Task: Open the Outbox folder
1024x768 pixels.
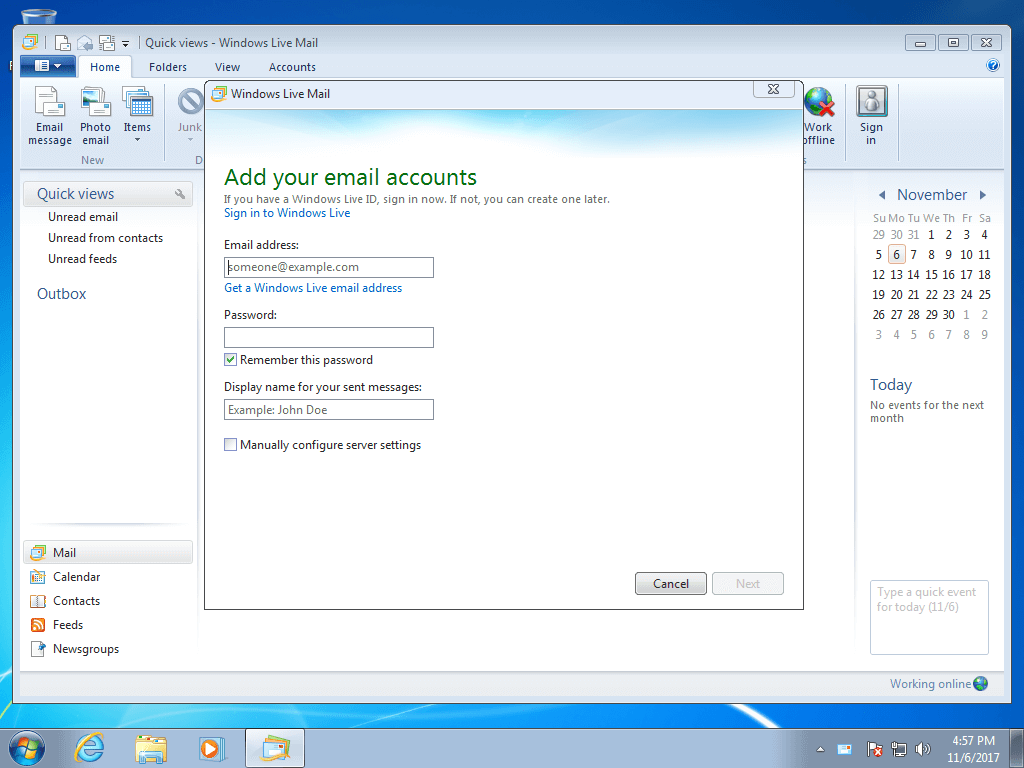Action: 61,294
